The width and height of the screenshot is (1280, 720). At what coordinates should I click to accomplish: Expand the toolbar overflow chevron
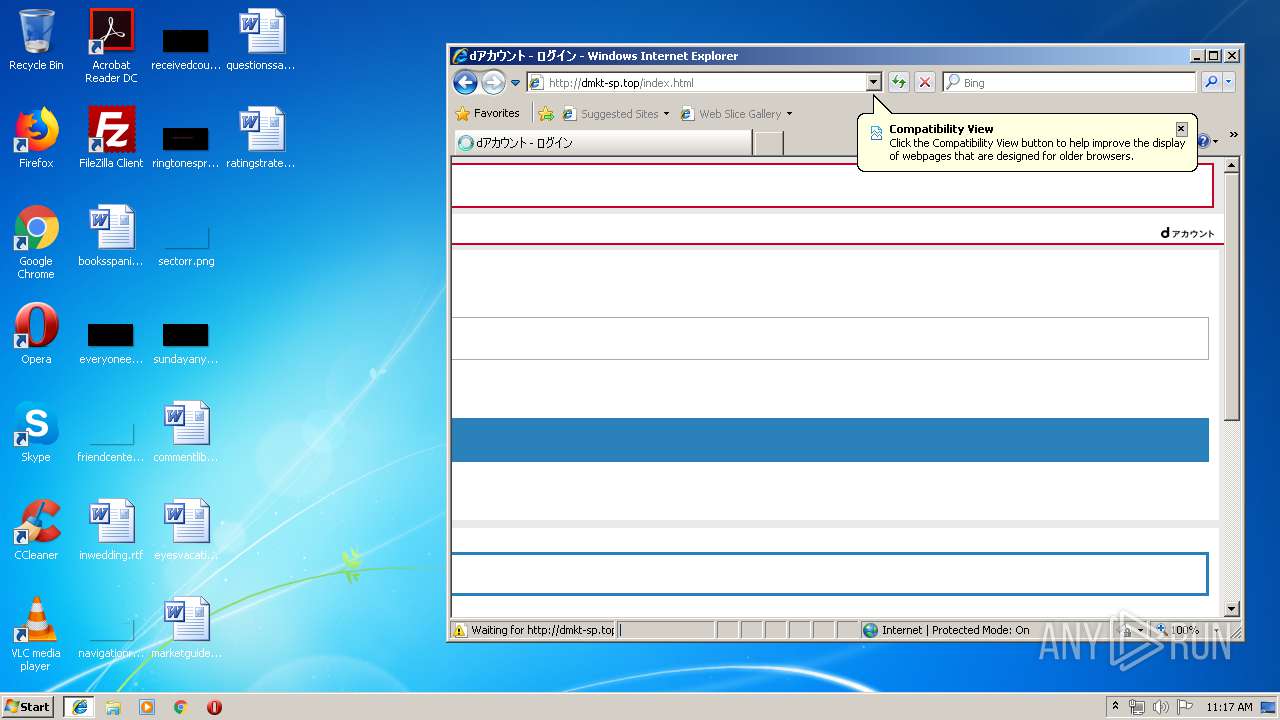(1233, 135)
